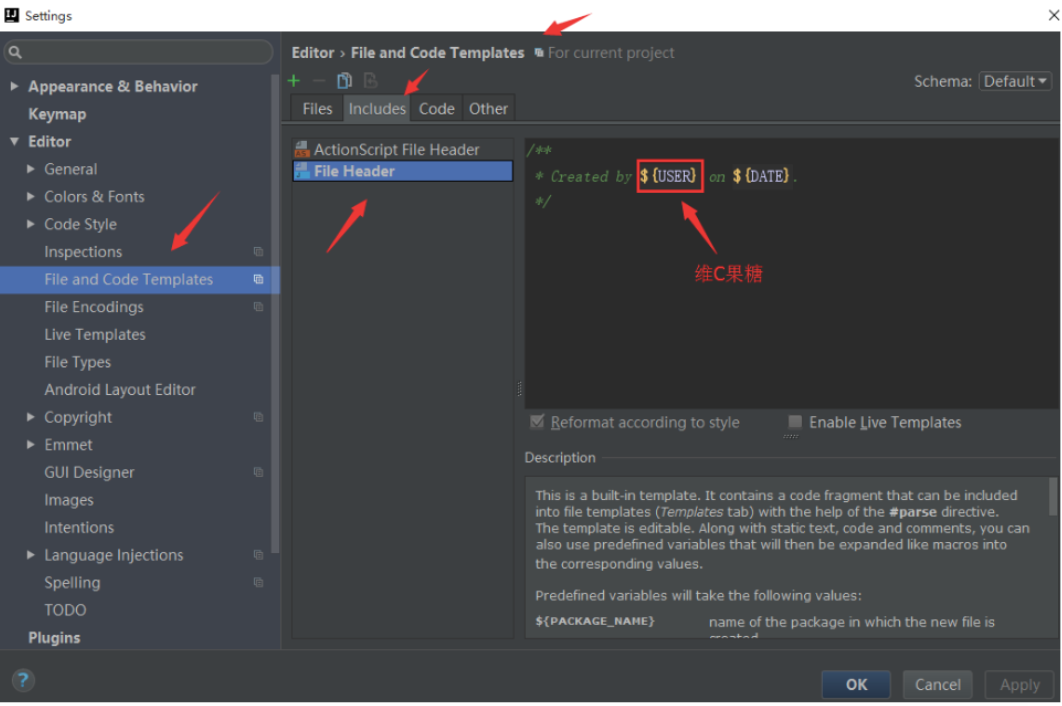Screen dimensions: 1062x706
Task: Switch to the Includes tab
Action: point(377,108)
